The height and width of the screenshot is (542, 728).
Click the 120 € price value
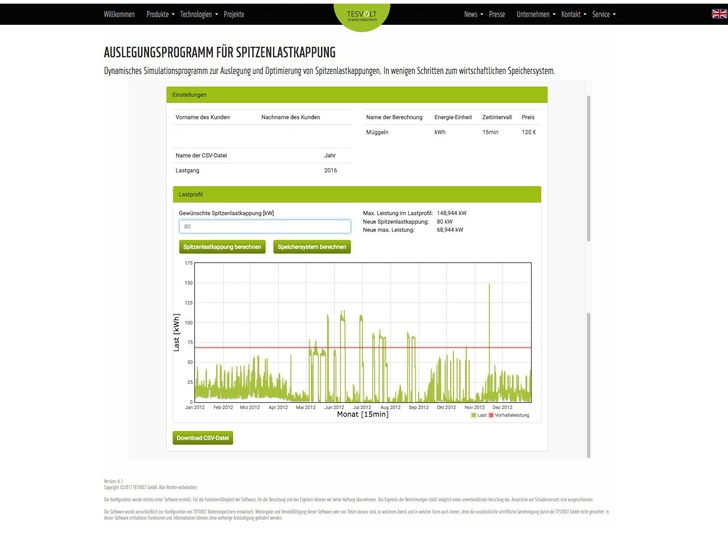click(528, 132)
